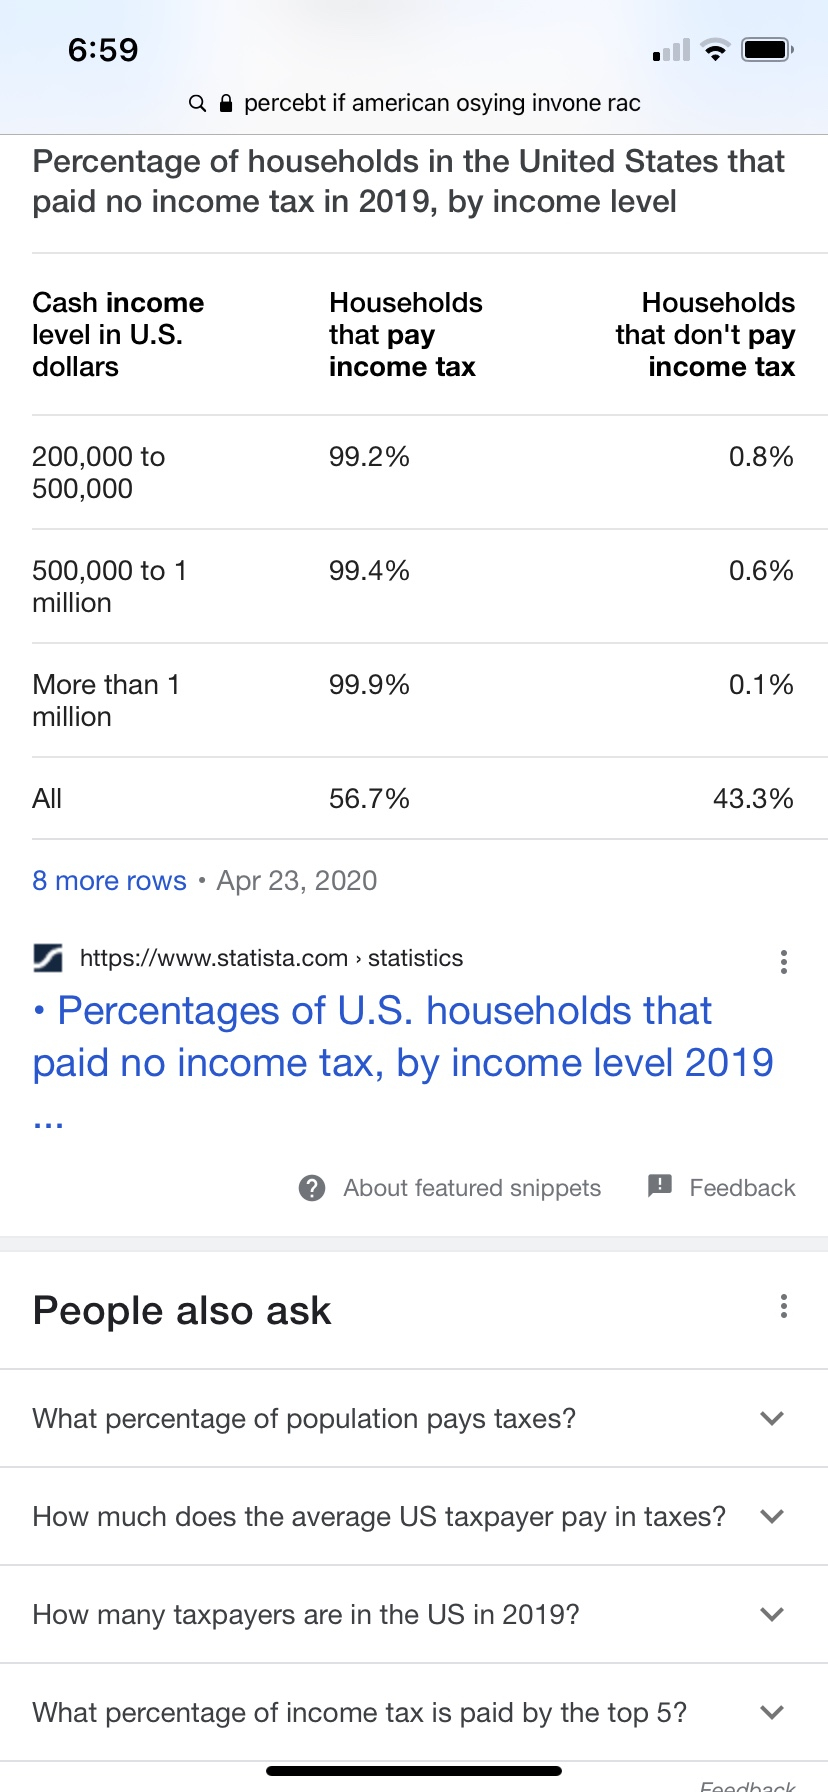Tap the home indicator bar at bottom
This screenshot has height=1792, width=828.
point(414,1771)
